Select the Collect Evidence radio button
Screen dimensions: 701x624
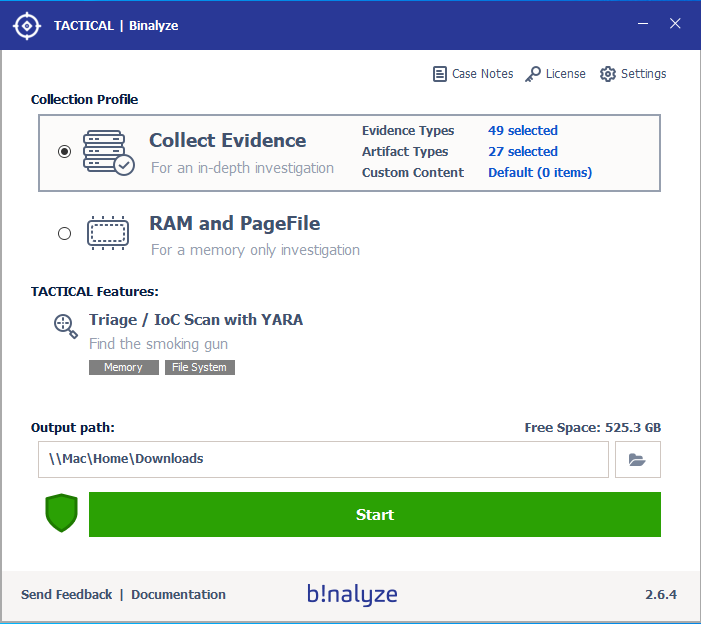pos(65,152)
